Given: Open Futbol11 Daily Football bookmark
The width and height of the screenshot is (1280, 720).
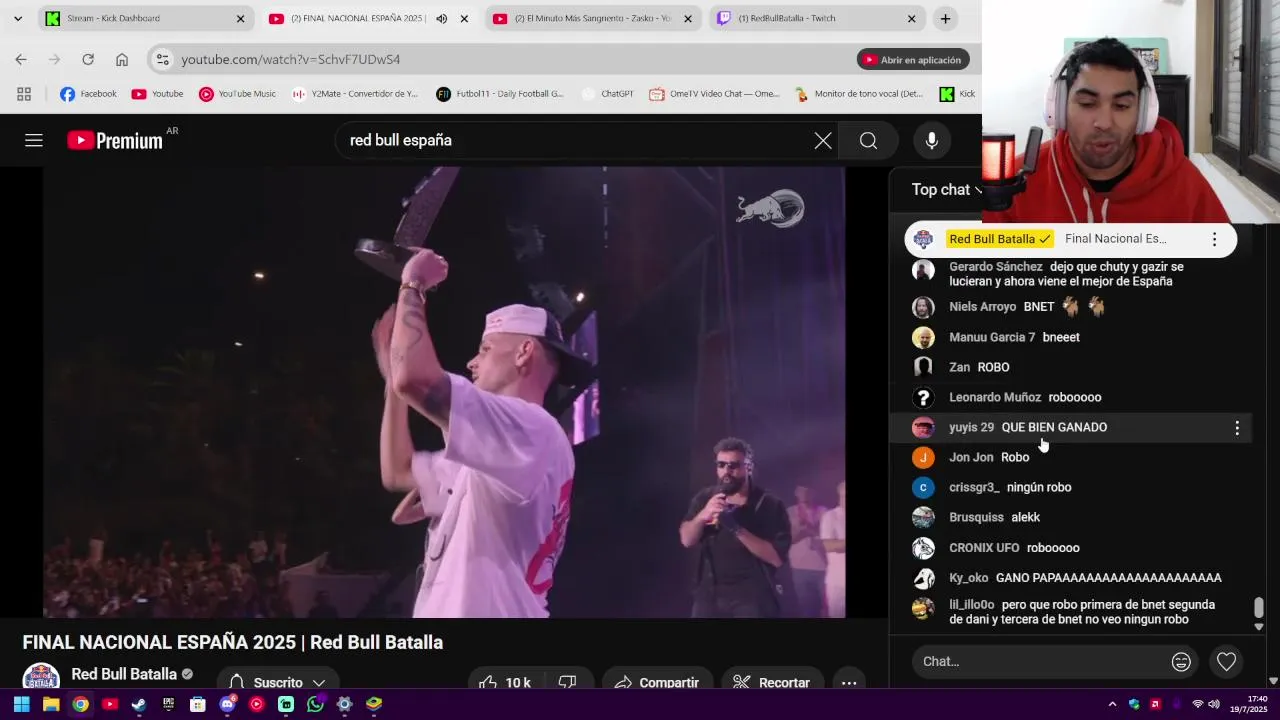Looking at the screenshot, I should pyautogui.click(x=500, y=94).
